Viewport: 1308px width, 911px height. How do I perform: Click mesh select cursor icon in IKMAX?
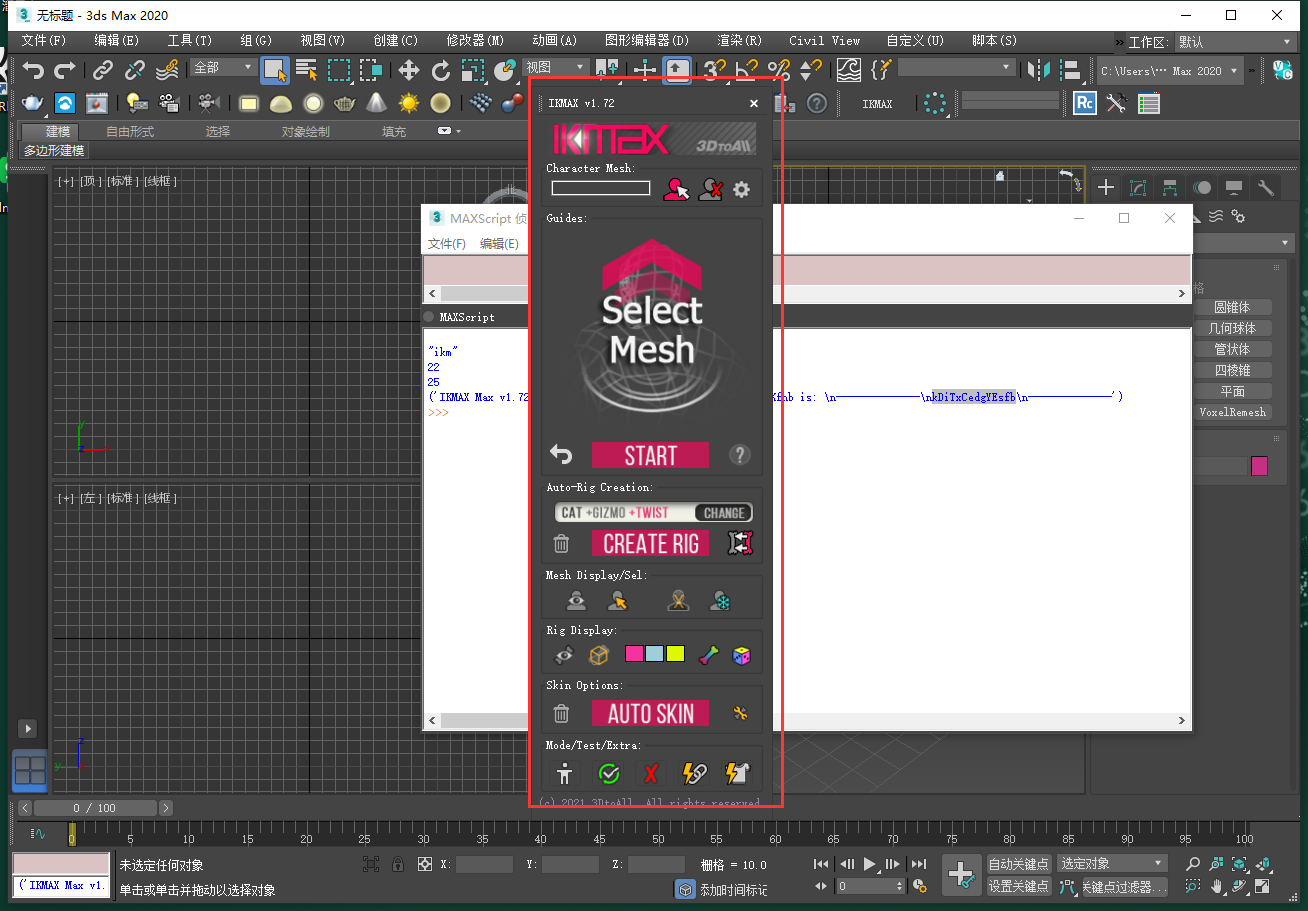pyautogui.click(x=618, y=601)
